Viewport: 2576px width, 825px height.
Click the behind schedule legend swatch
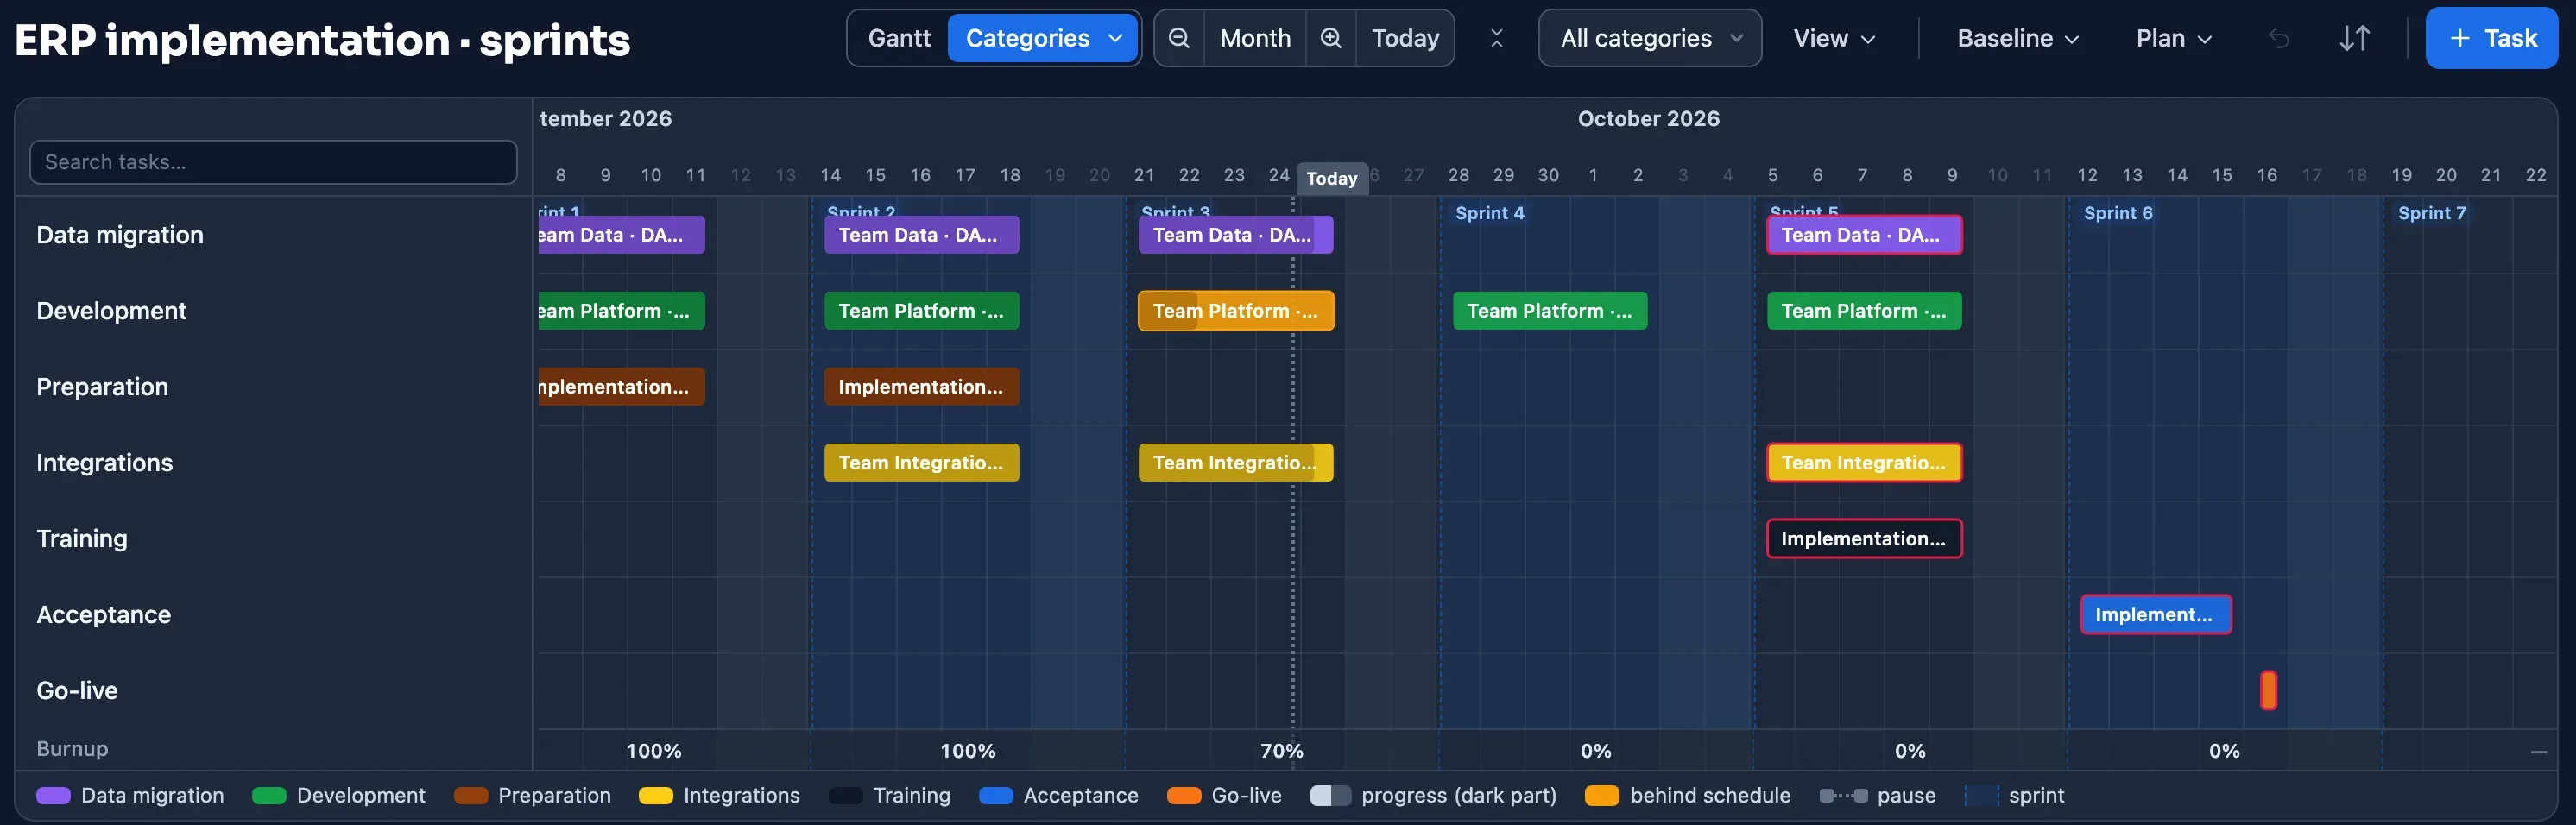pos(1602,796)
